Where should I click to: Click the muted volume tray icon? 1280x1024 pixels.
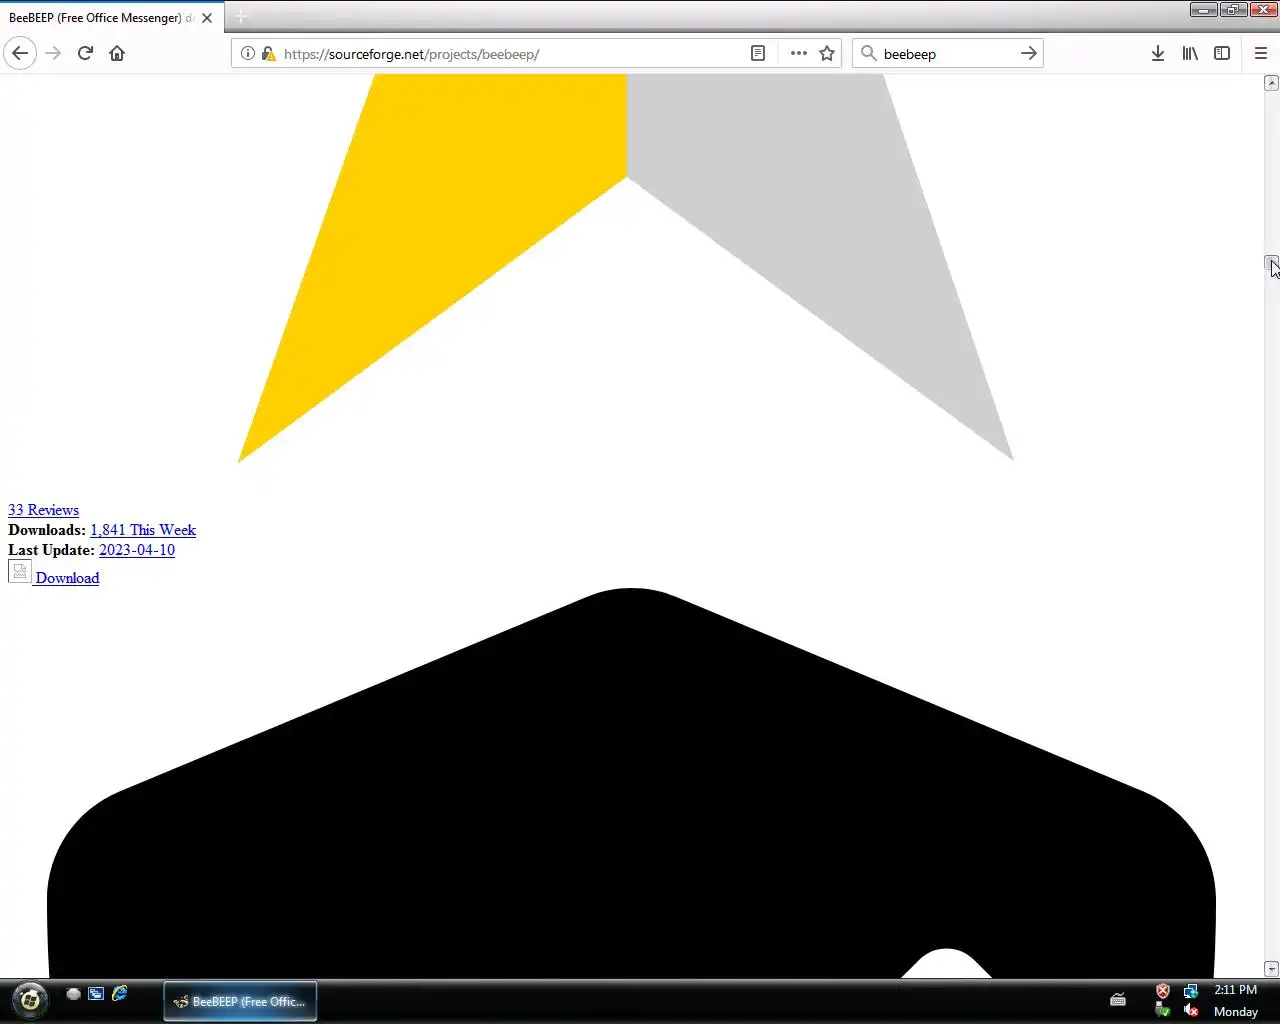(1190, 1011)
